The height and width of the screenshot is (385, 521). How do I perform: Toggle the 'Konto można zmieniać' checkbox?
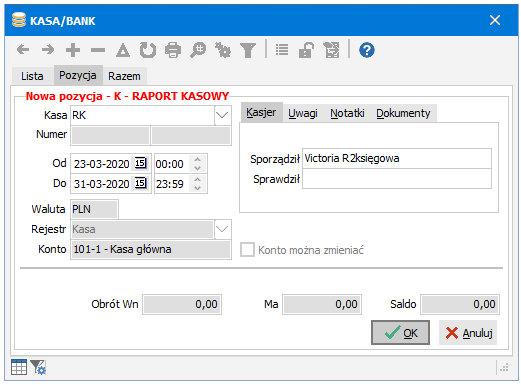point(247,250)
